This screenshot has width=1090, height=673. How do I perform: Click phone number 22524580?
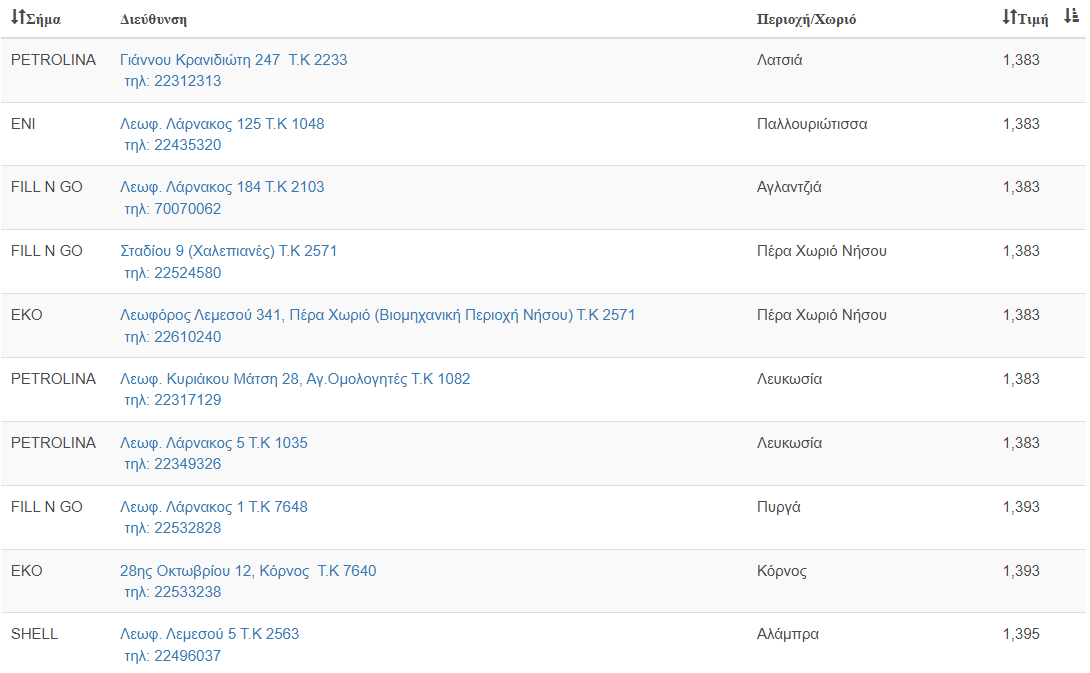pos(187,273)
